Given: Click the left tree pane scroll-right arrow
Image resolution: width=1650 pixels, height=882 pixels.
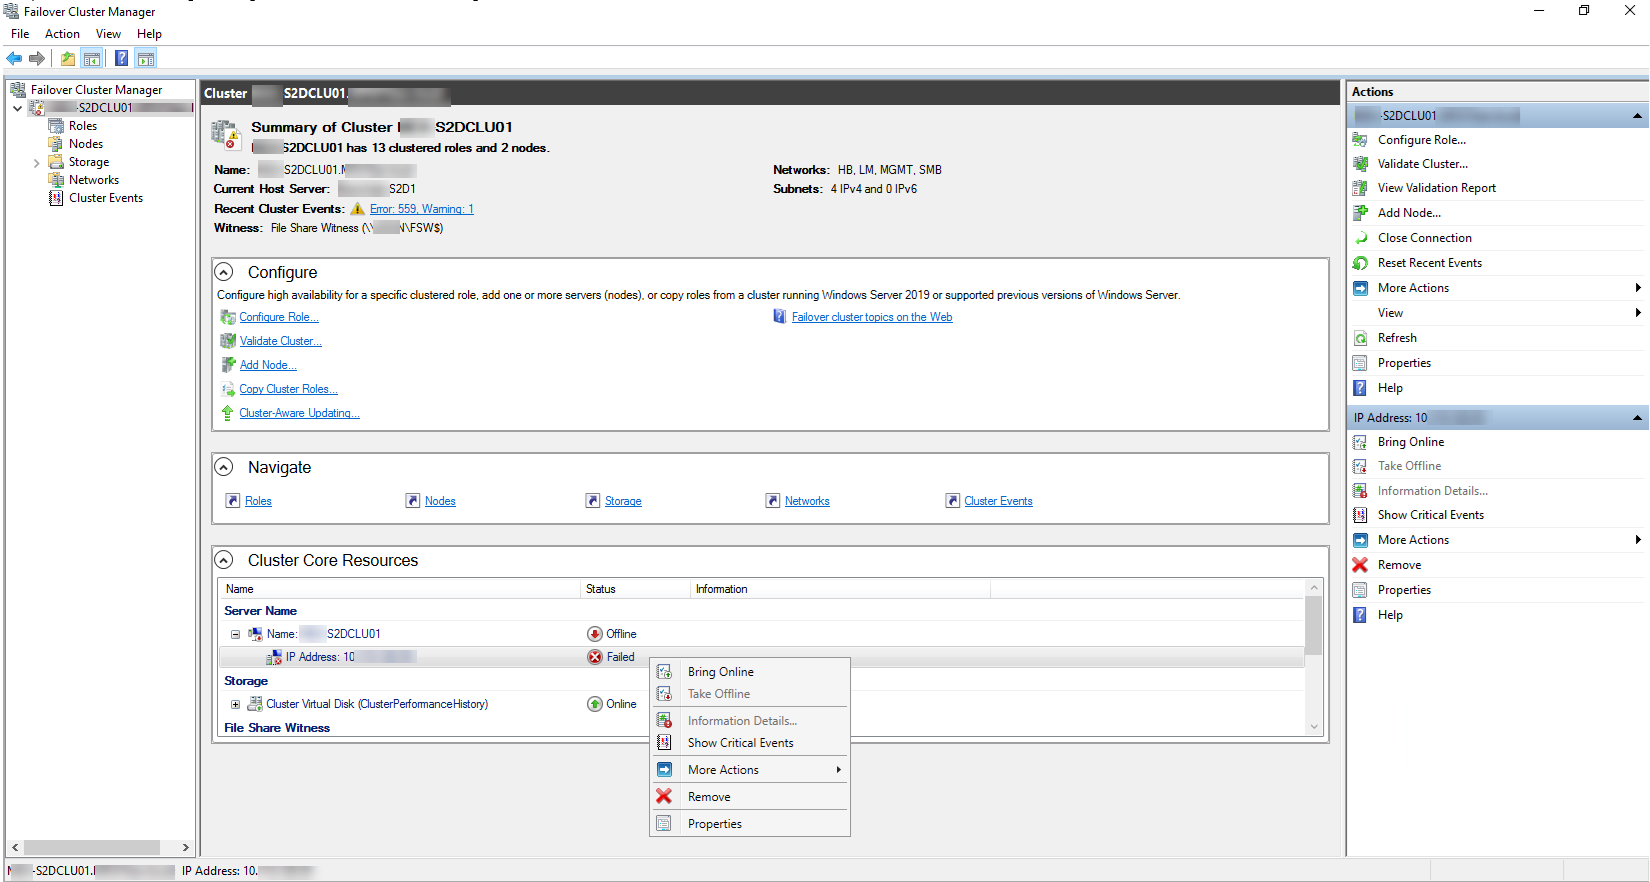Looking at the screenshot, I should [x=185, y=847].
